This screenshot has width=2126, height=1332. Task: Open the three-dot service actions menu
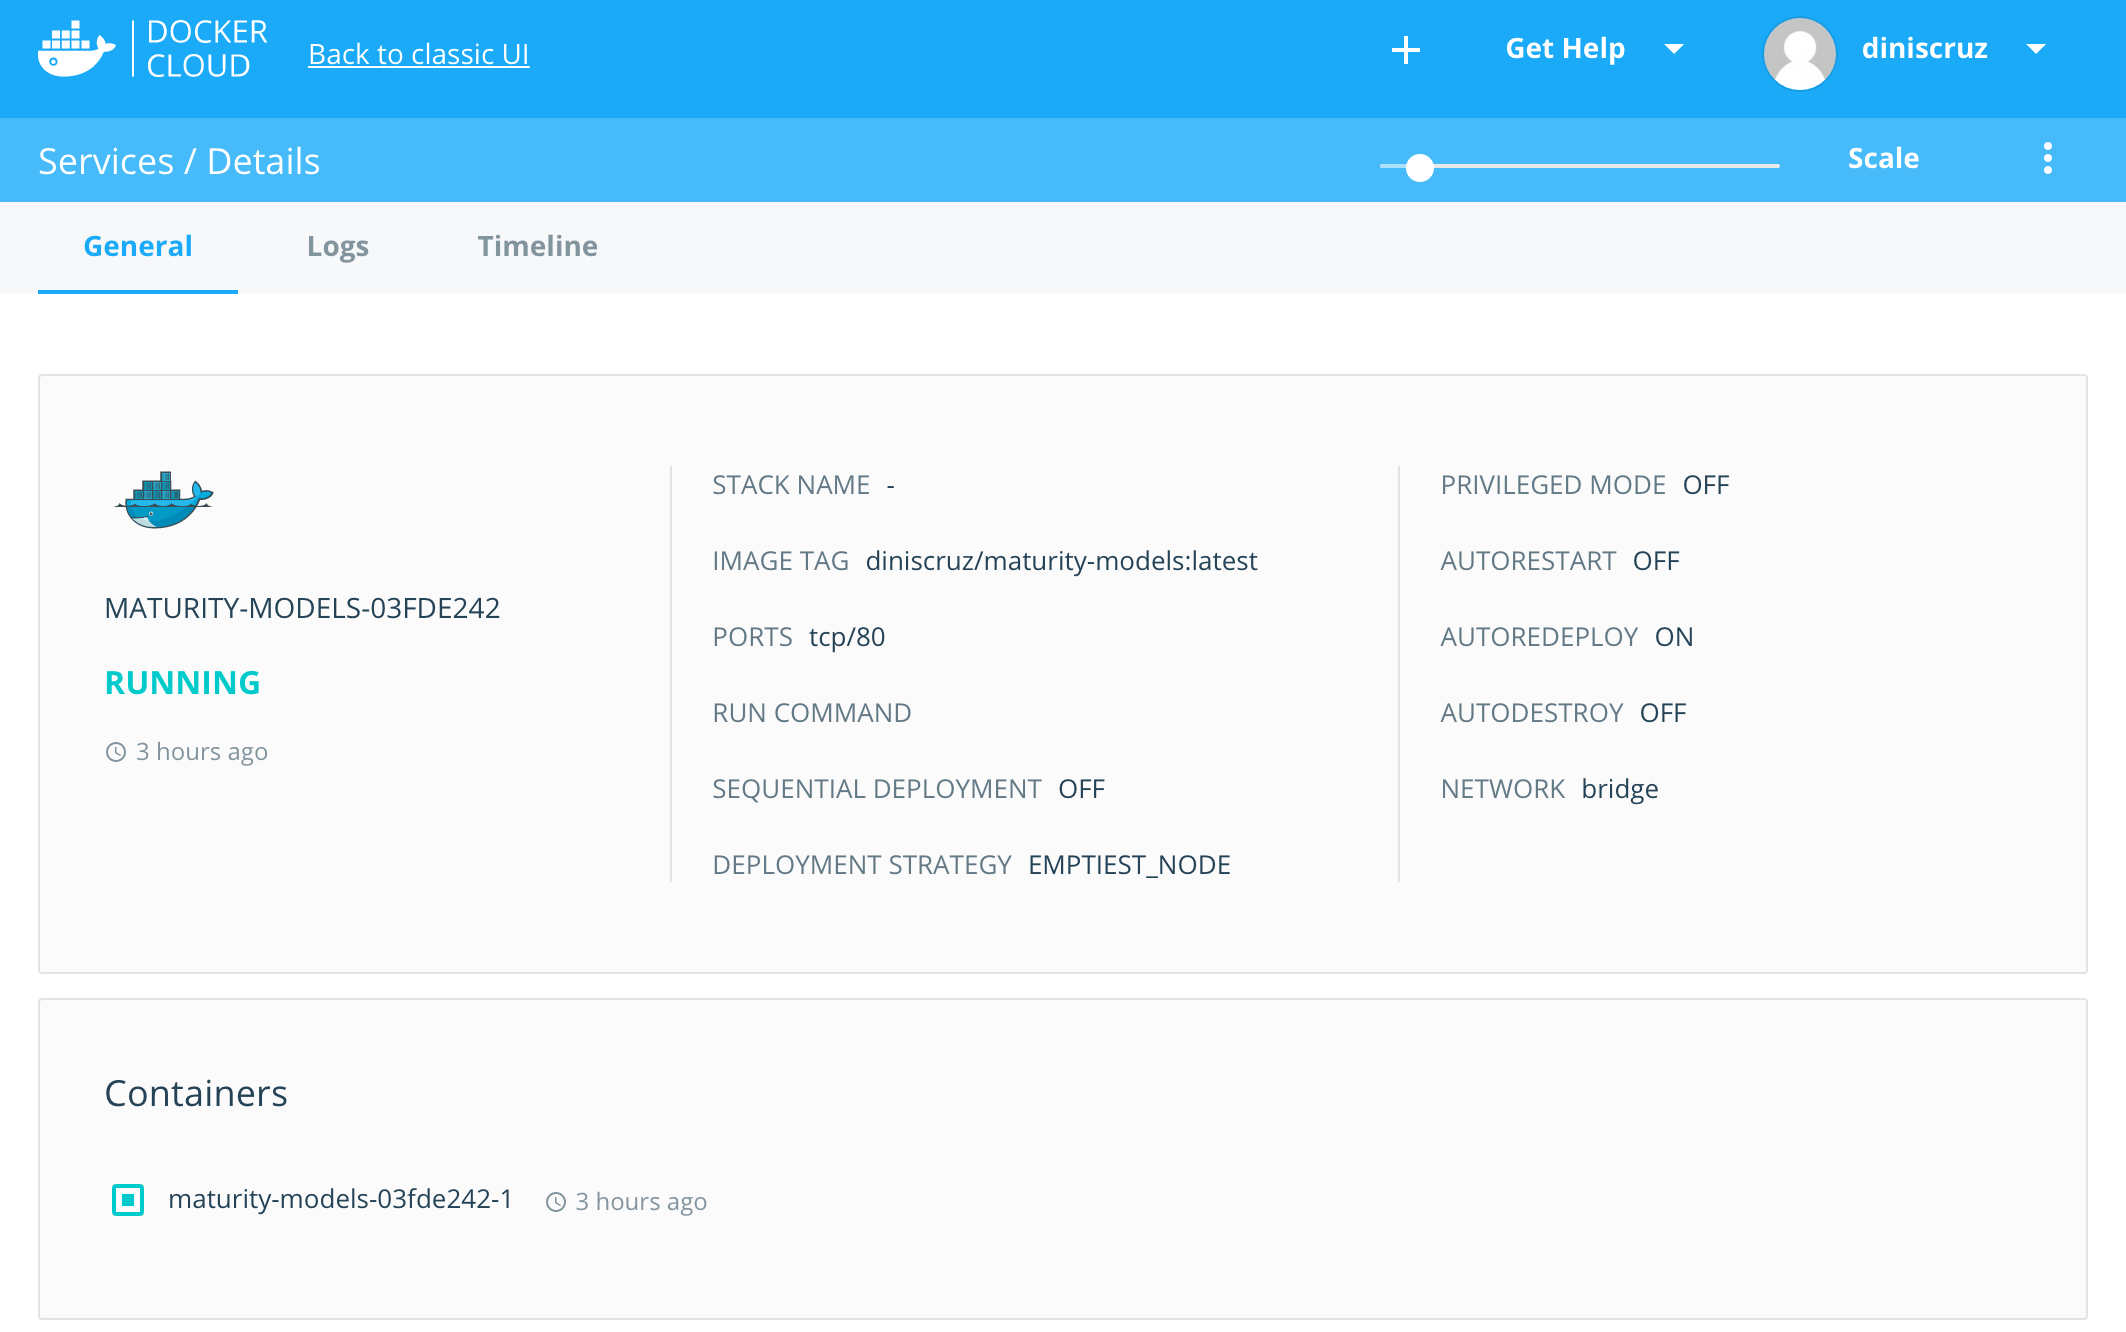coord(2047,158)
